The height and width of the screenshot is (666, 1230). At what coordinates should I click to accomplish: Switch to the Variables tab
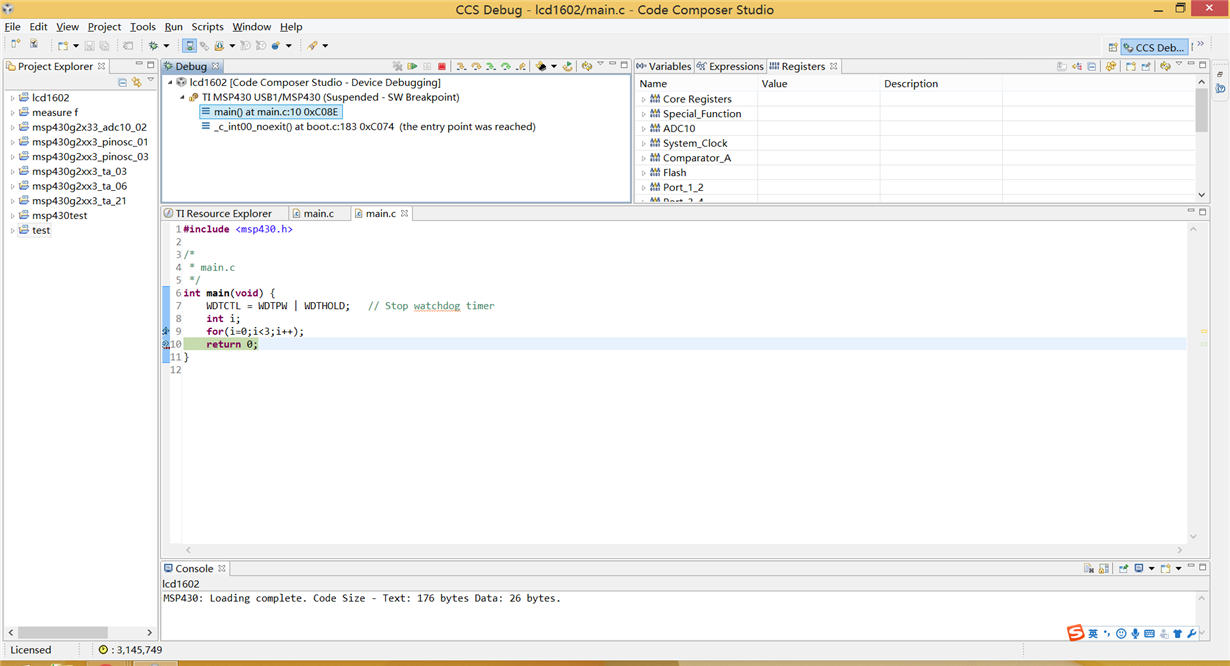click(x=668, y=67)
